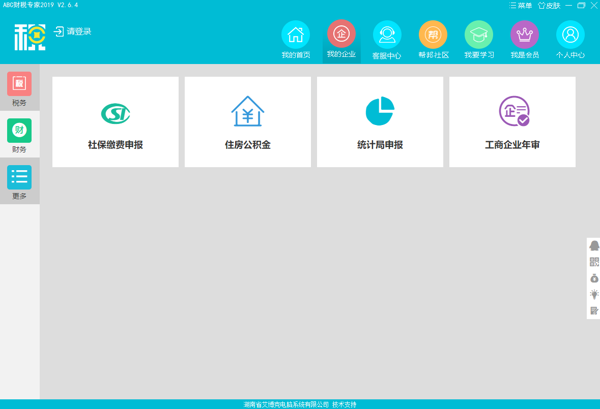Click 我要学习 graduation cap icon
This screenshot has height=409, width=600.
point(479,36)
